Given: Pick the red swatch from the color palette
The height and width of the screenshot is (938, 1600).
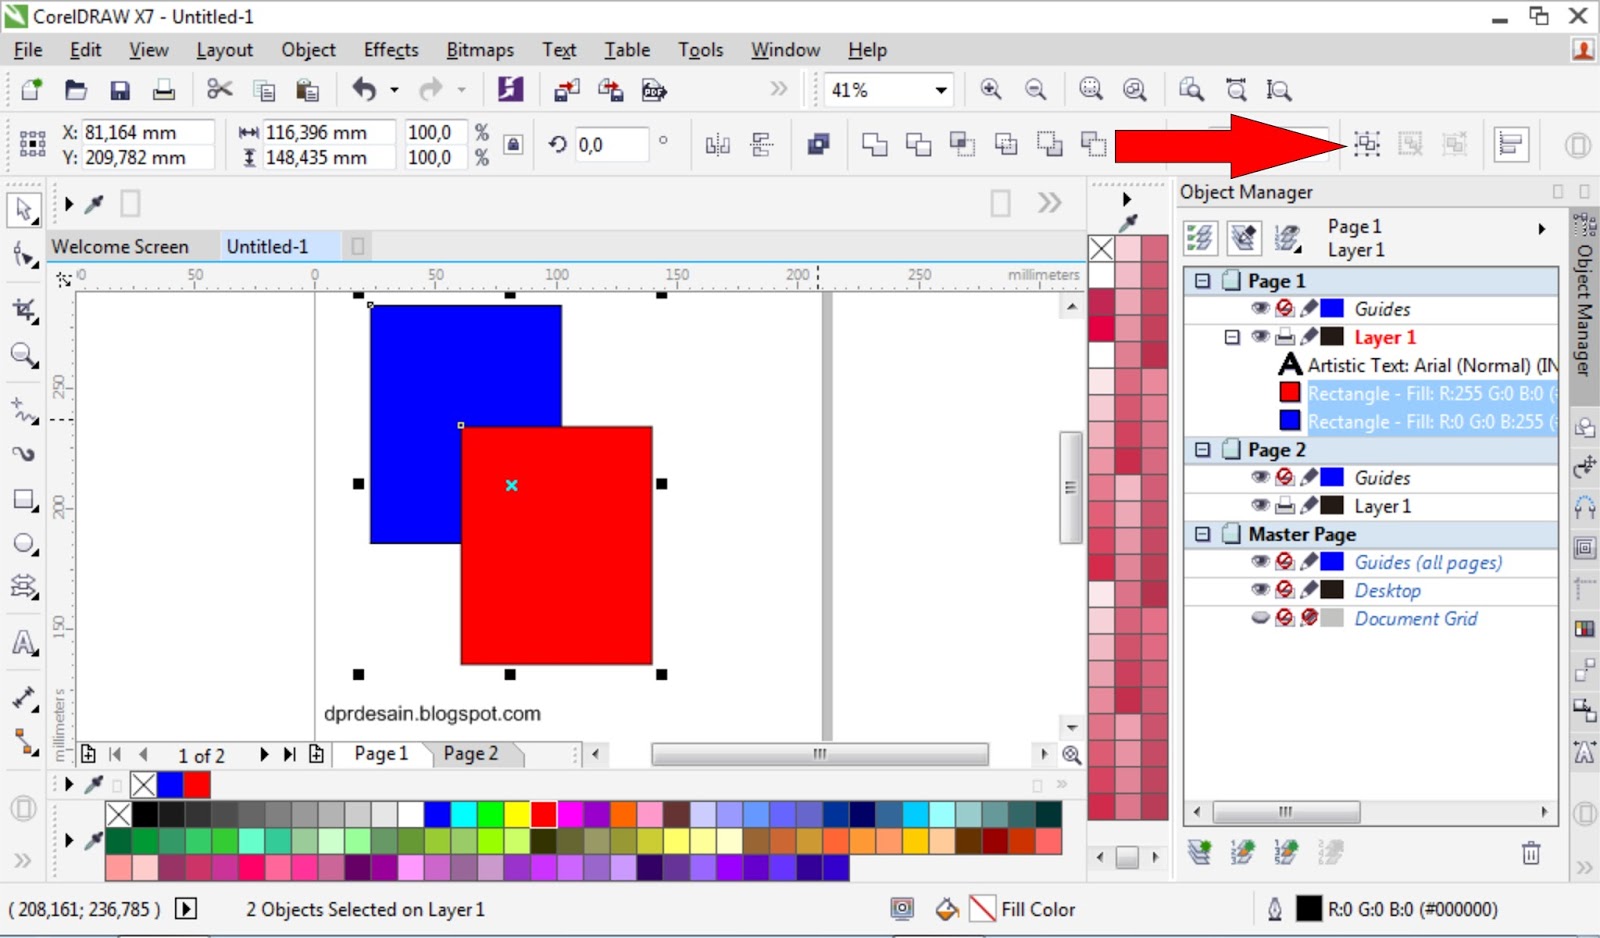Looking at the screenshot, I should tap(544, 814).
